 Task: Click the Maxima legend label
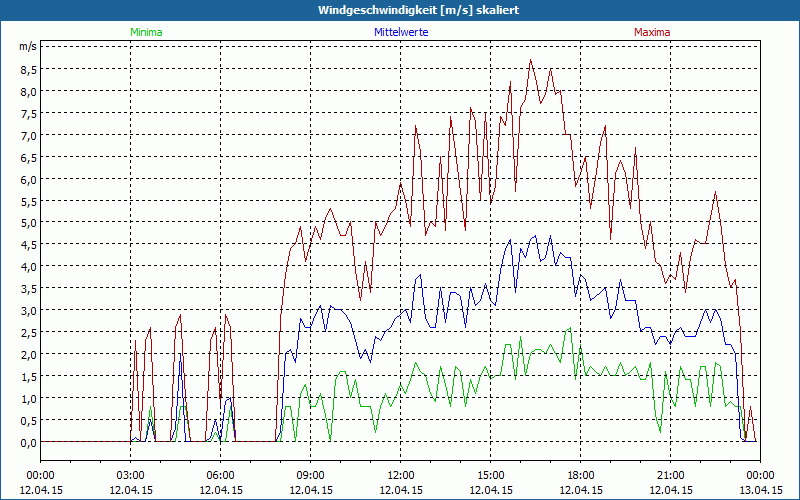652,32
